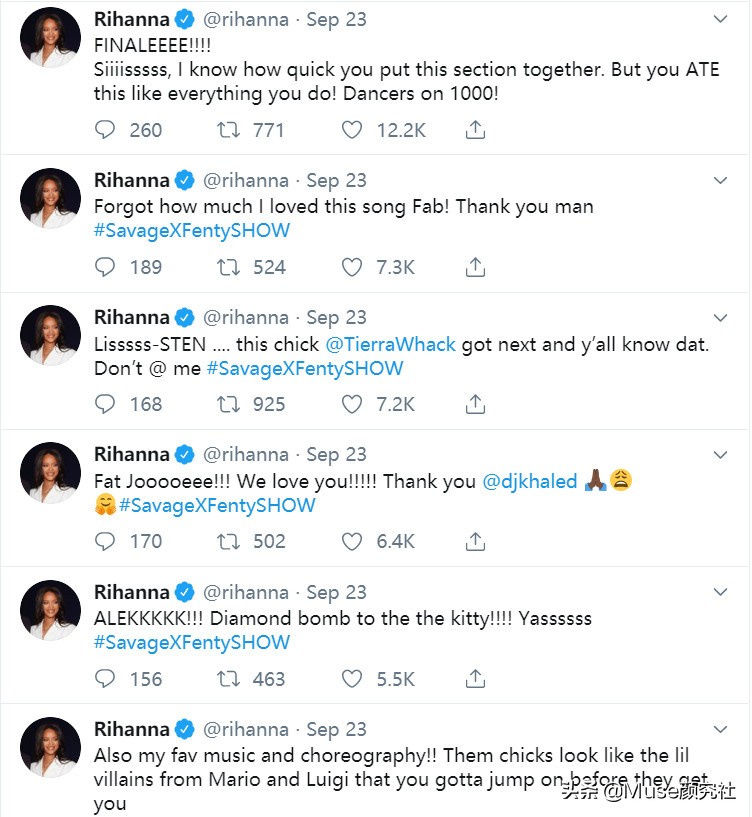This screenshot has height=817, width=752.
Task: Like the FINALEEEE tweet with 12.2K likes
Action: [x=352, y=130]
